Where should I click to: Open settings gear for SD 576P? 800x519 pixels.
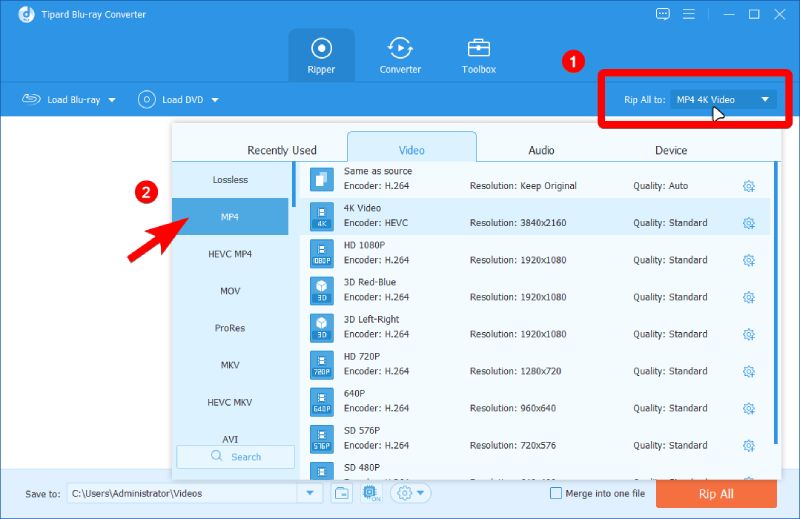pos(748,446)
